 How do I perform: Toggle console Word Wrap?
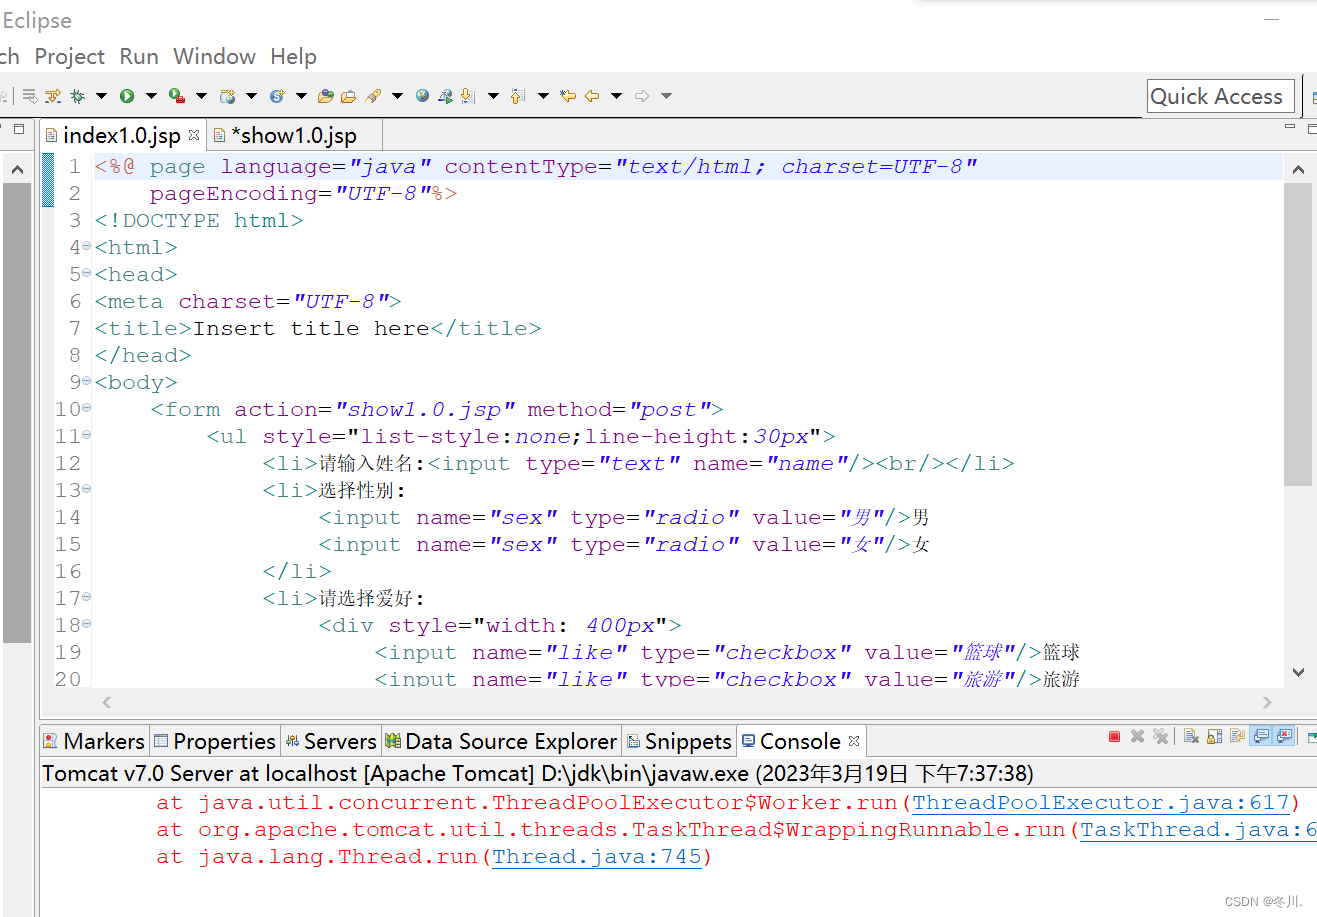point(1237,736)
